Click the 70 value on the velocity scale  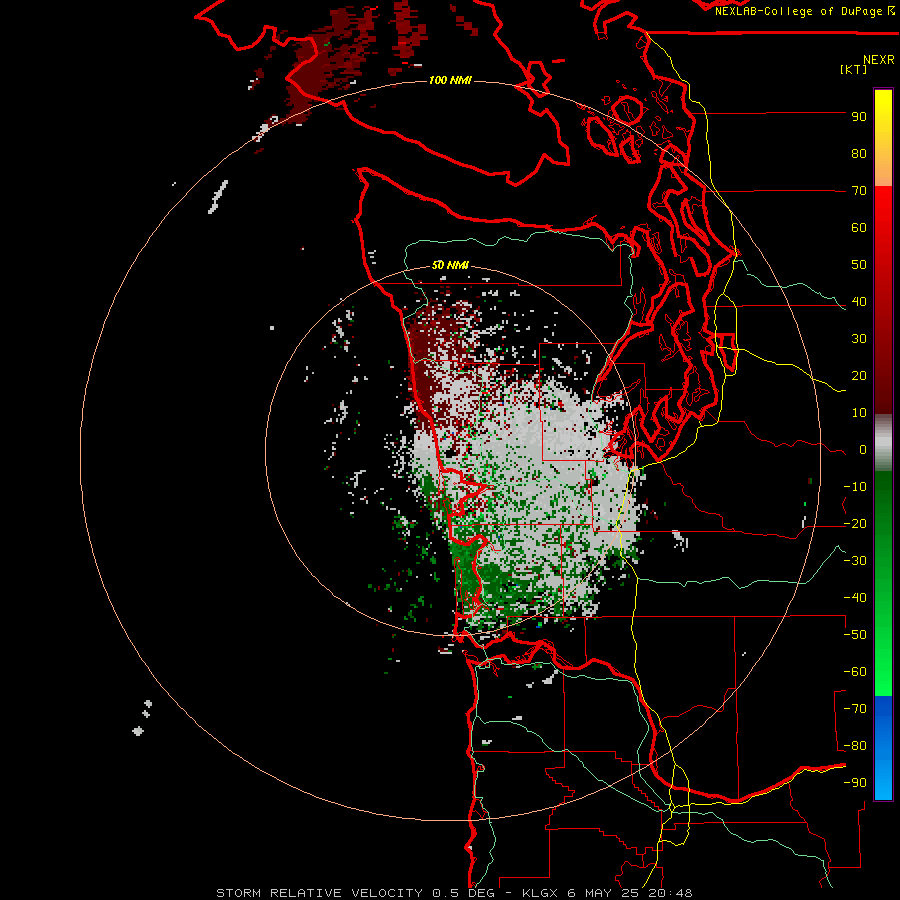click(x=859, y=191)
